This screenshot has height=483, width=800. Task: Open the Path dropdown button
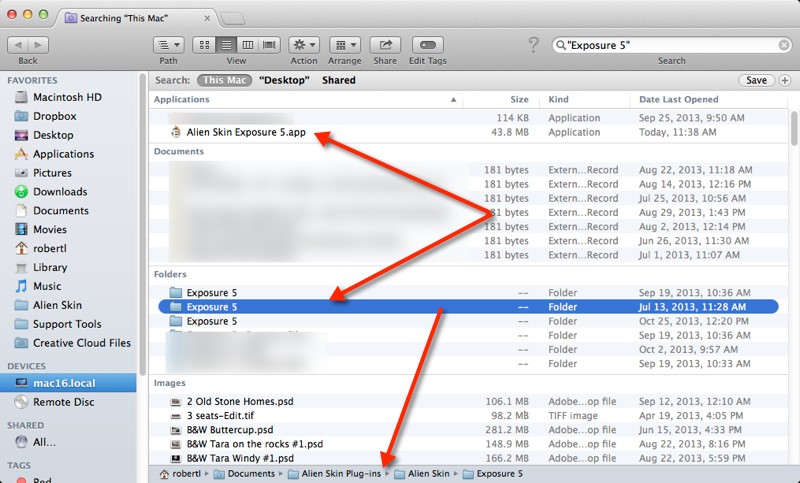point(168,45)
